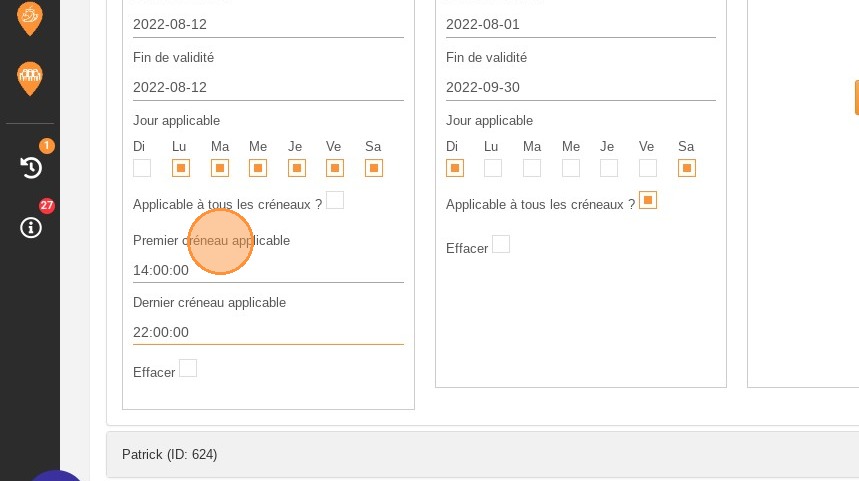Toggle Ve checkbox in right card

click(x=648, y=168)
